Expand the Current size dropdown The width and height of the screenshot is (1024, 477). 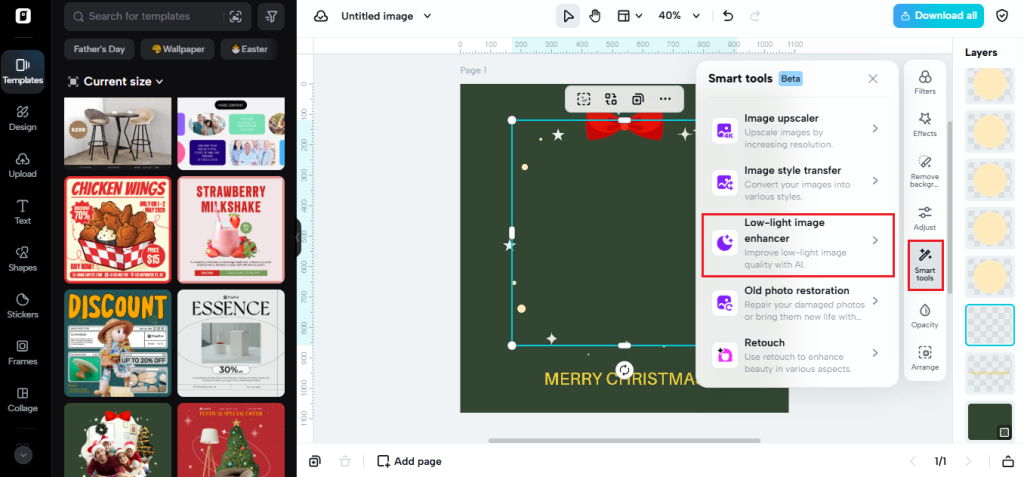click(x=114, y=81)
